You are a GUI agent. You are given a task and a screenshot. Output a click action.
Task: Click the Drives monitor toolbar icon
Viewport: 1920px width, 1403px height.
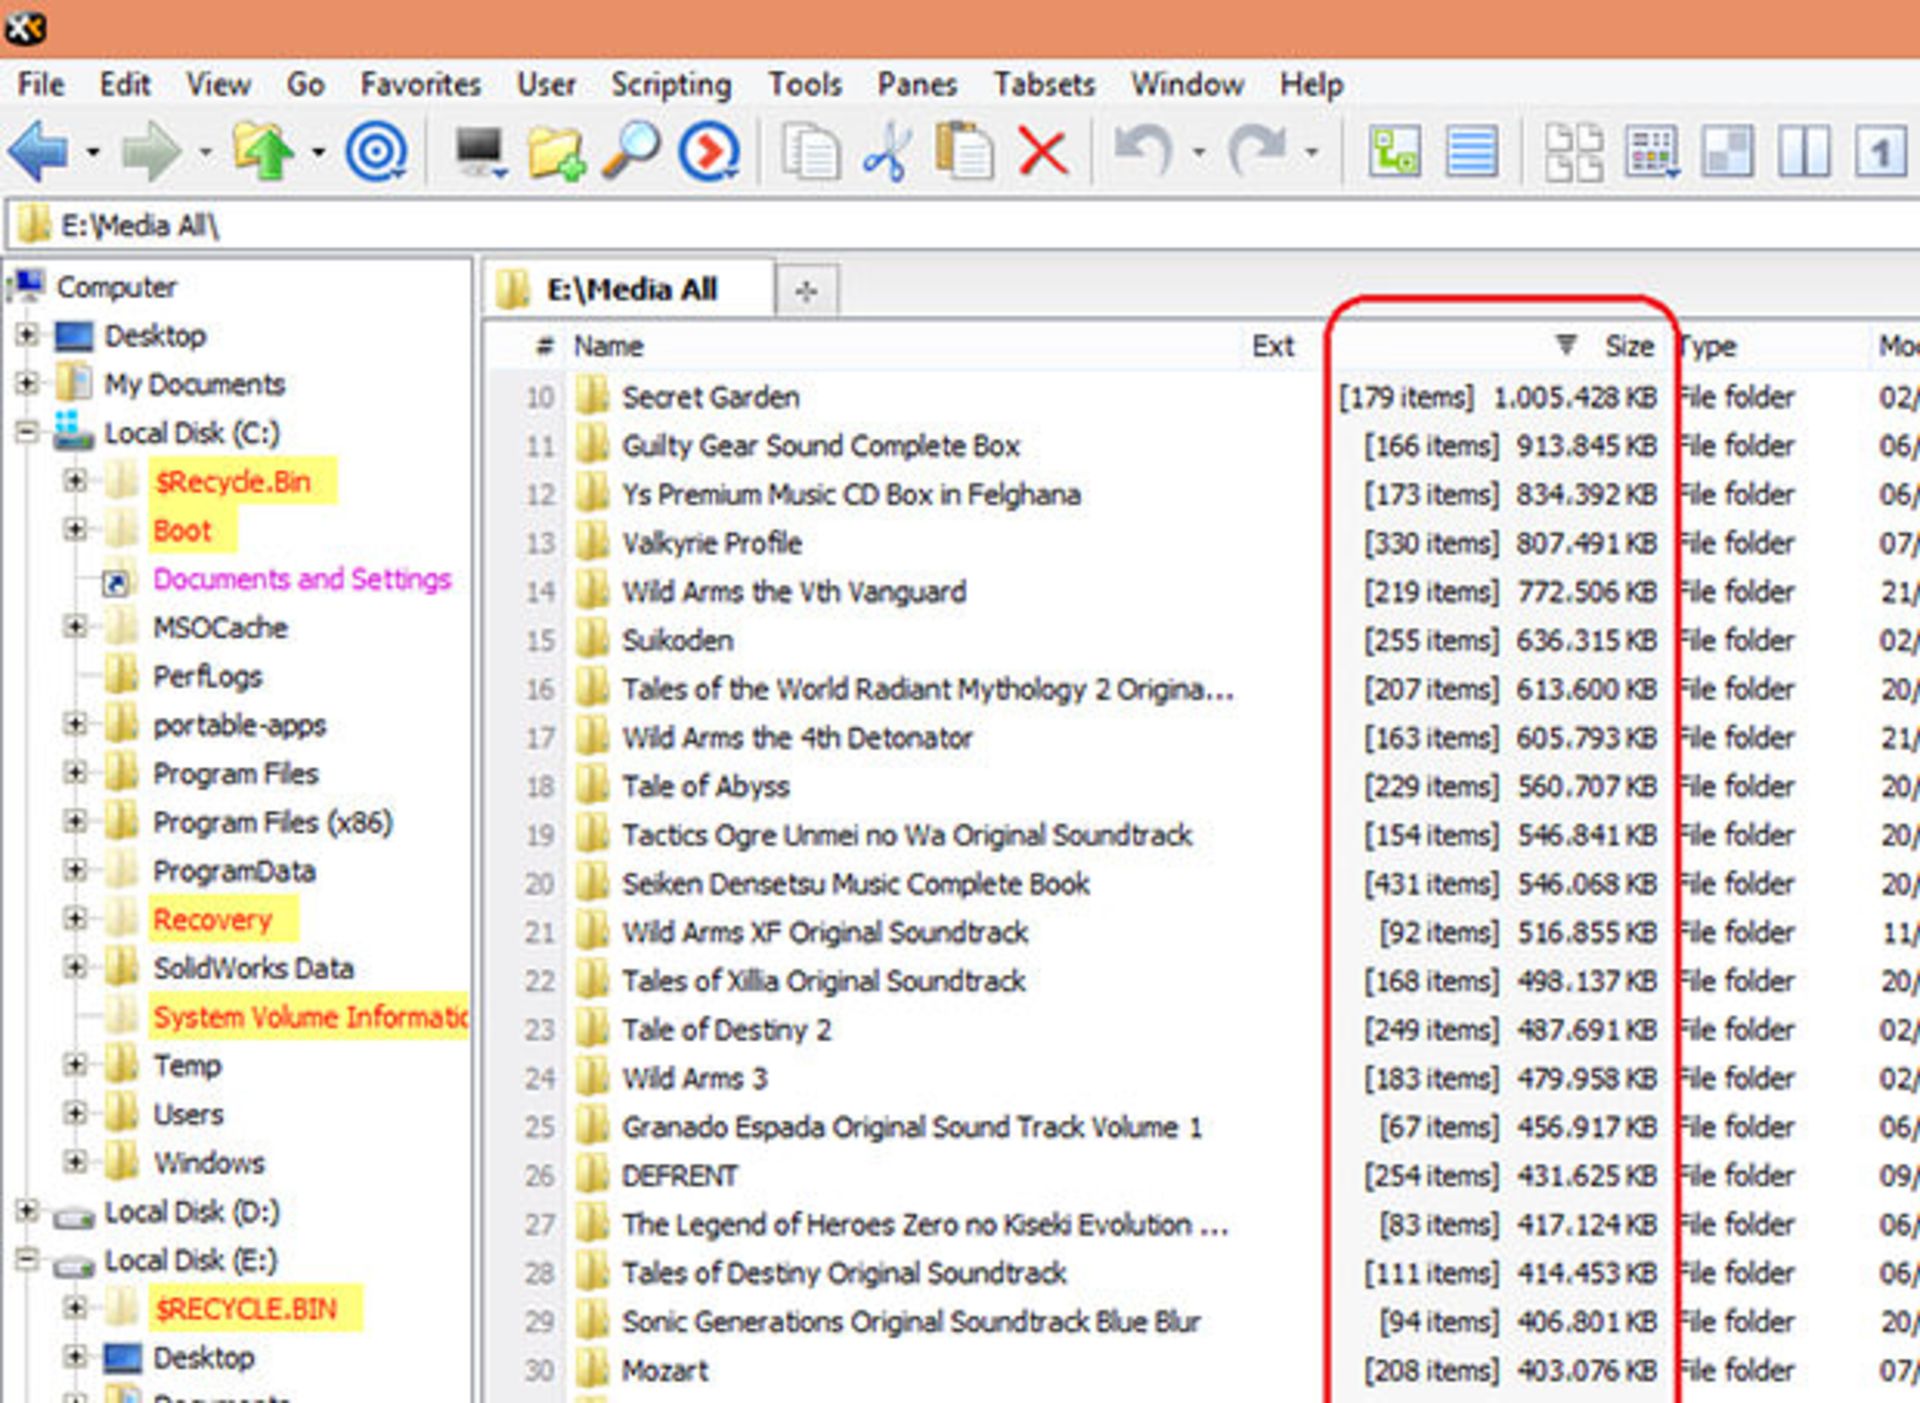point(480,152)
